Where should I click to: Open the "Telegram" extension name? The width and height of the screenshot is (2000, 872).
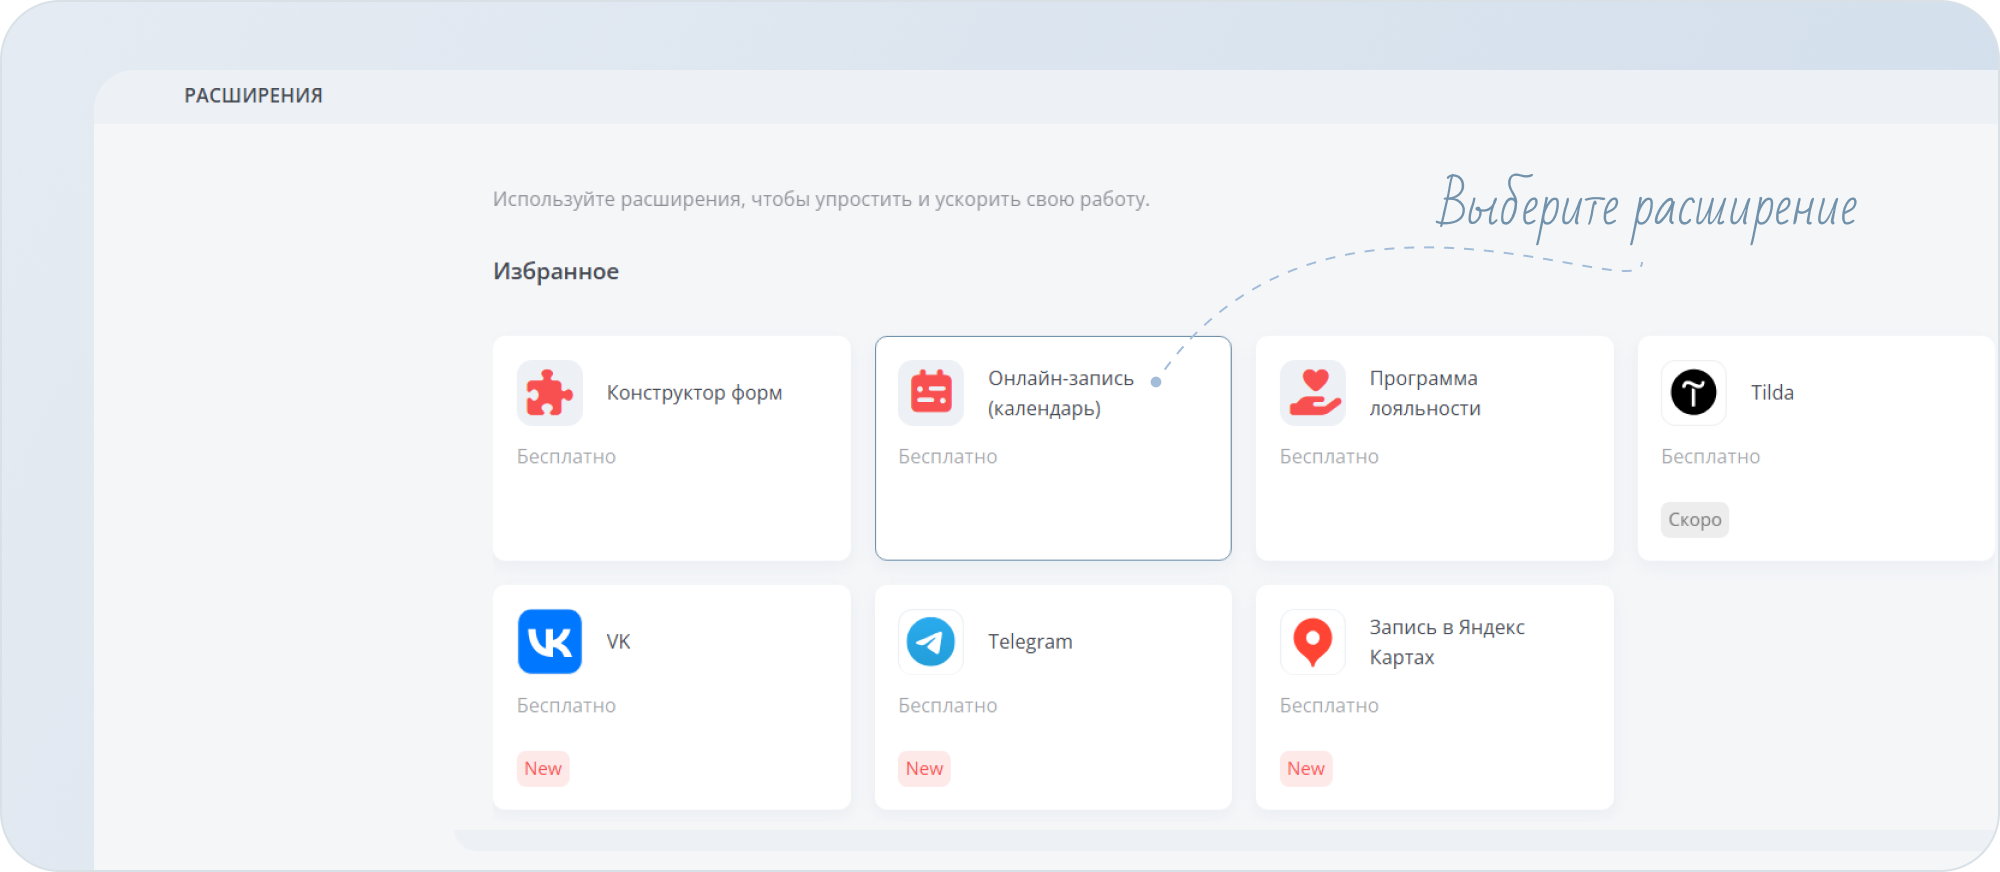point(1030,642)
